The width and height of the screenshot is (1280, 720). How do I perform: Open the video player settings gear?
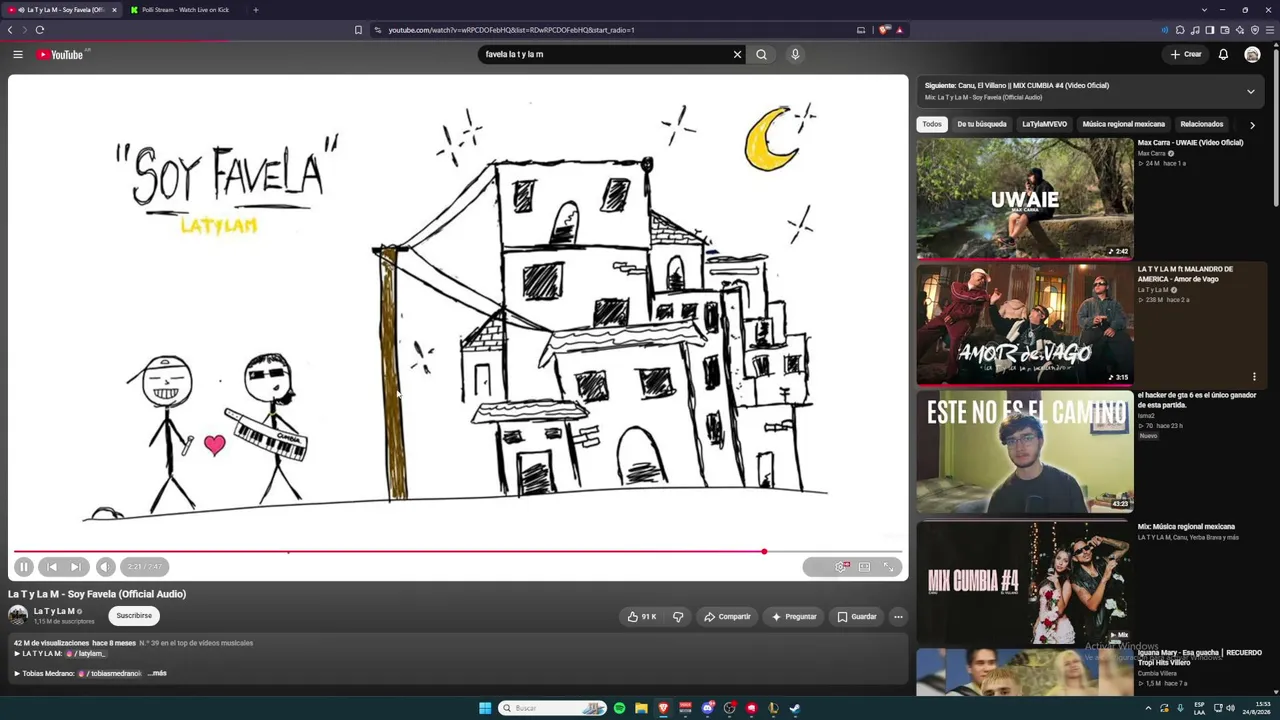click(x=841, y=567)
